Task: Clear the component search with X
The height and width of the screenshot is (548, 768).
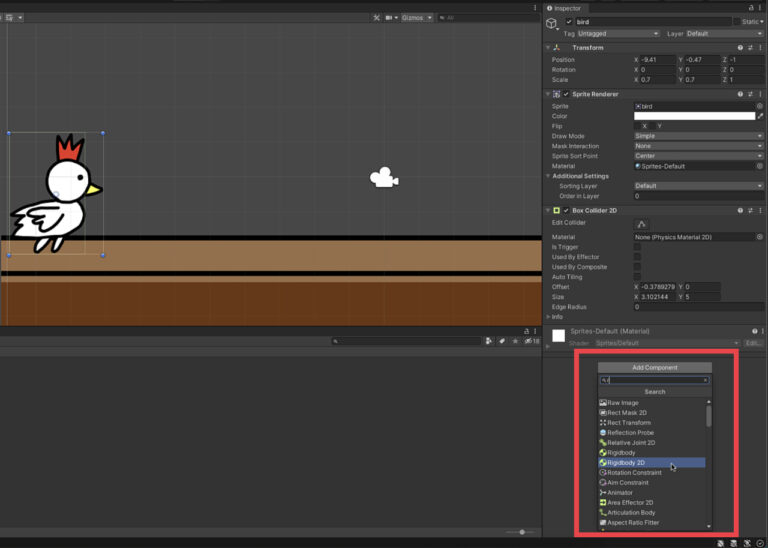Action: click(x=705, y=380)
